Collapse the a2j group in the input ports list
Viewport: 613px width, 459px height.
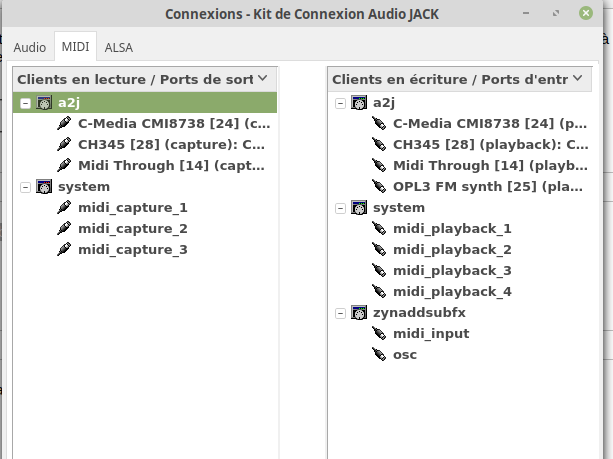pos(340,102)
